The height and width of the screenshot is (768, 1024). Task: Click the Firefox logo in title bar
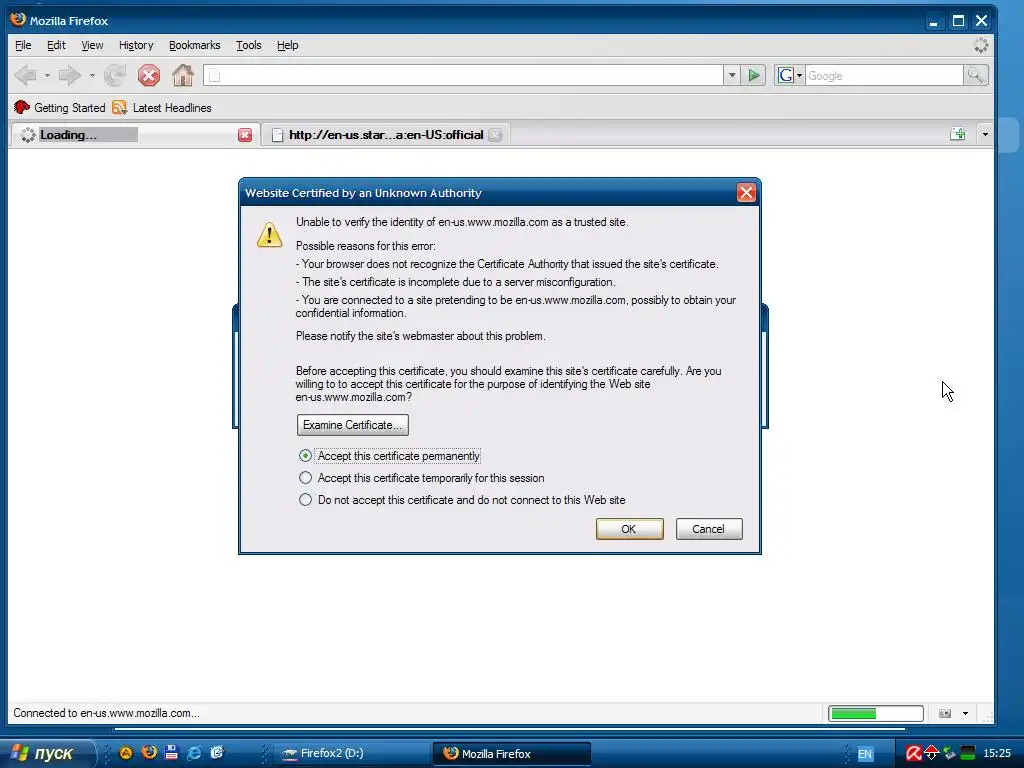[x=18, y=20]
